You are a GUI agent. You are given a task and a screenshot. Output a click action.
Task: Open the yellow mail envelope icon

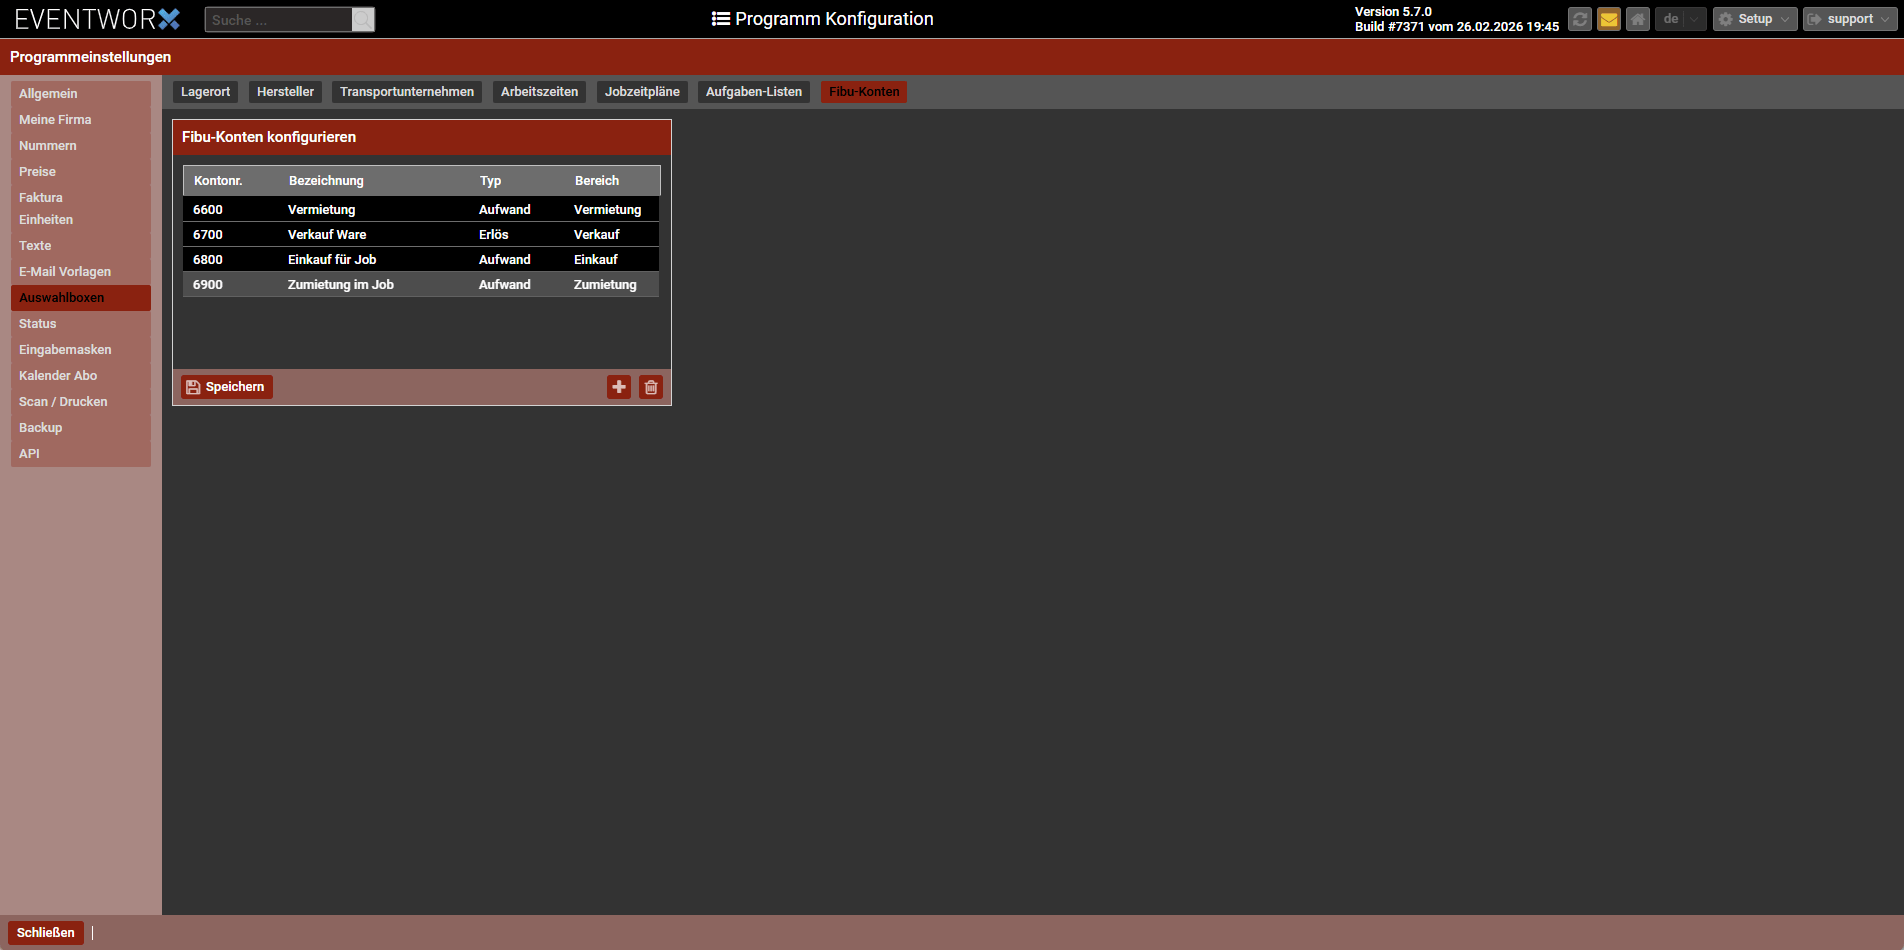(1608, 19)
